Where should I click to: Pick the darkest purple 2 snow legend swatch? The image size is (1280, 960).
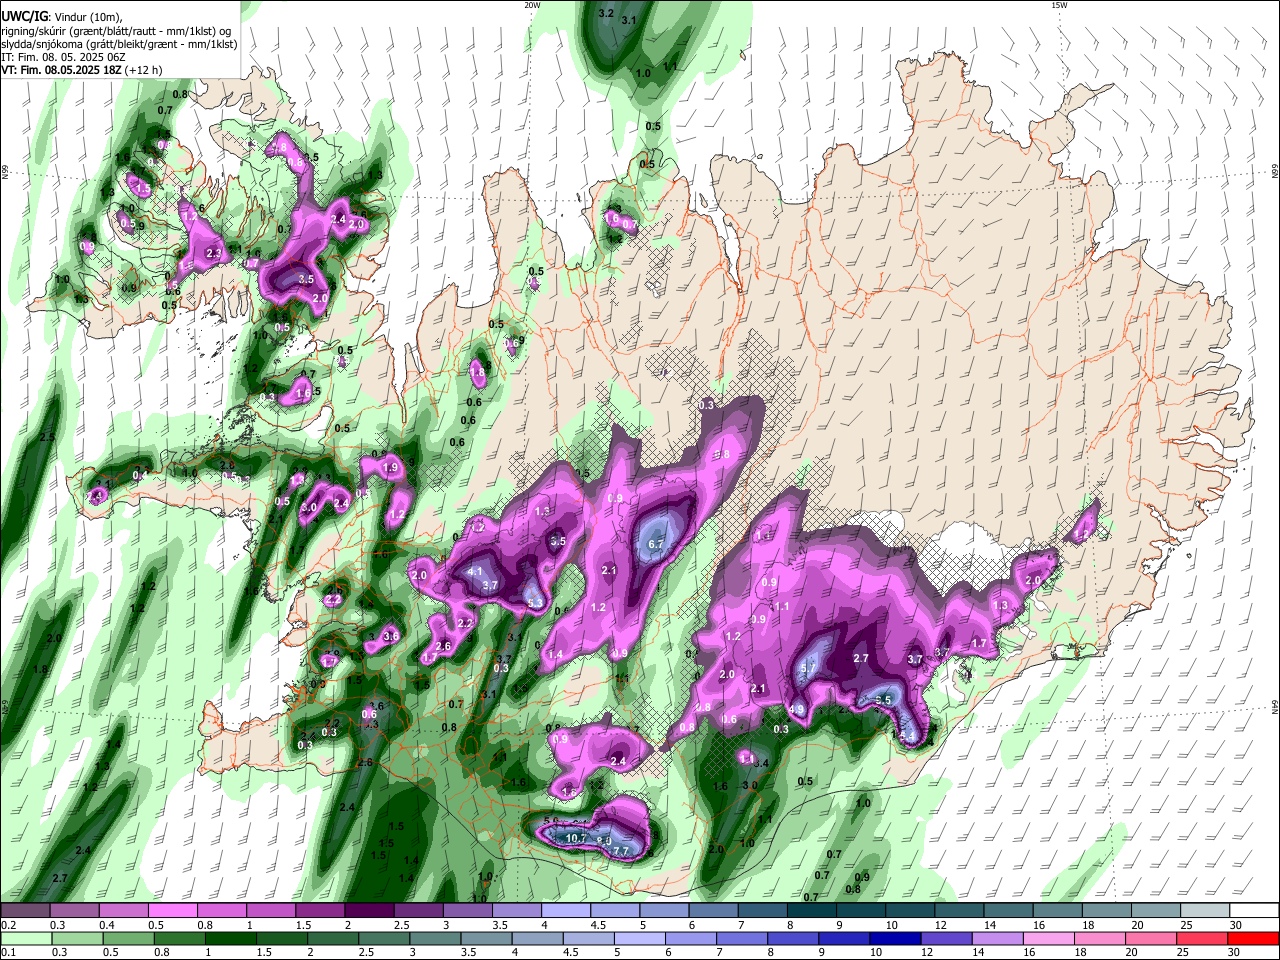(x=369, y=911)
